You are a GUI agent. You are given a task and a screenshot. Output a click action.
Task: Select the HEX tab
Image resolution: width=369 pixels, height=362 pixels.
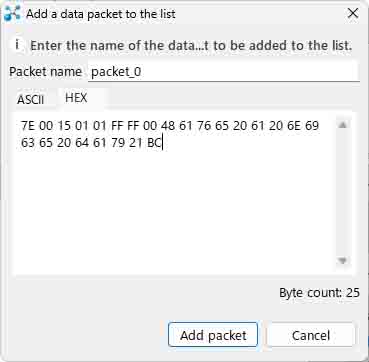point(76,98)
